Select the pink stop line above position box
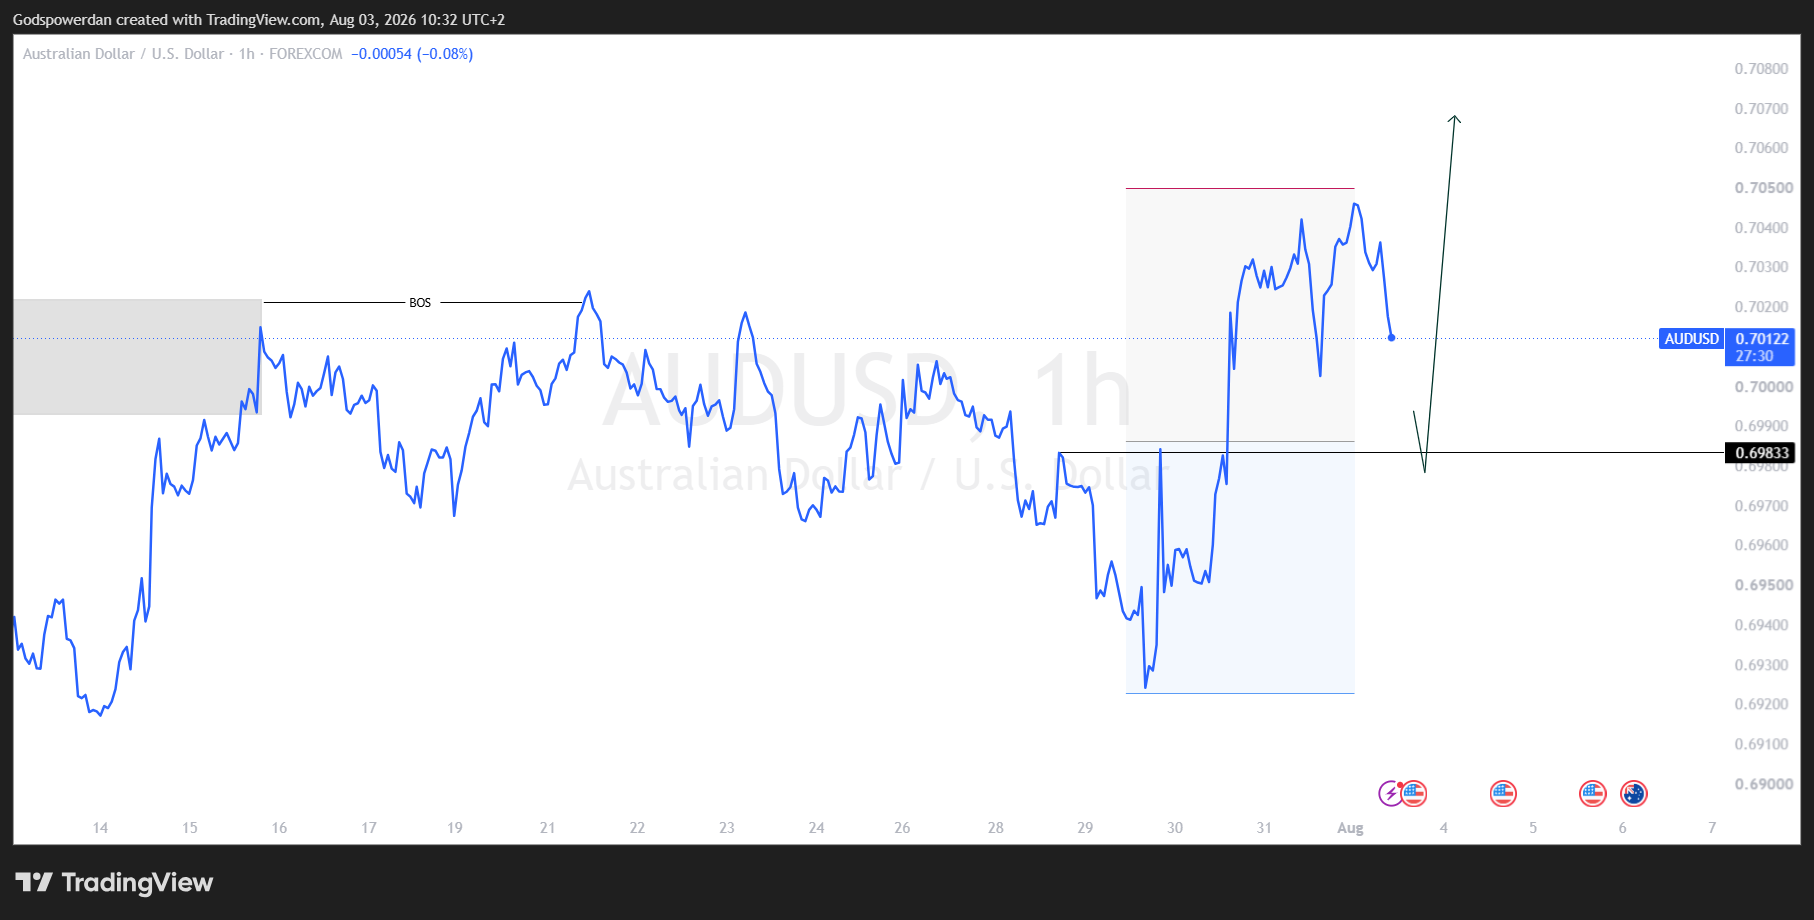This screenshot has width=1814, height=920. (1240, 188)
